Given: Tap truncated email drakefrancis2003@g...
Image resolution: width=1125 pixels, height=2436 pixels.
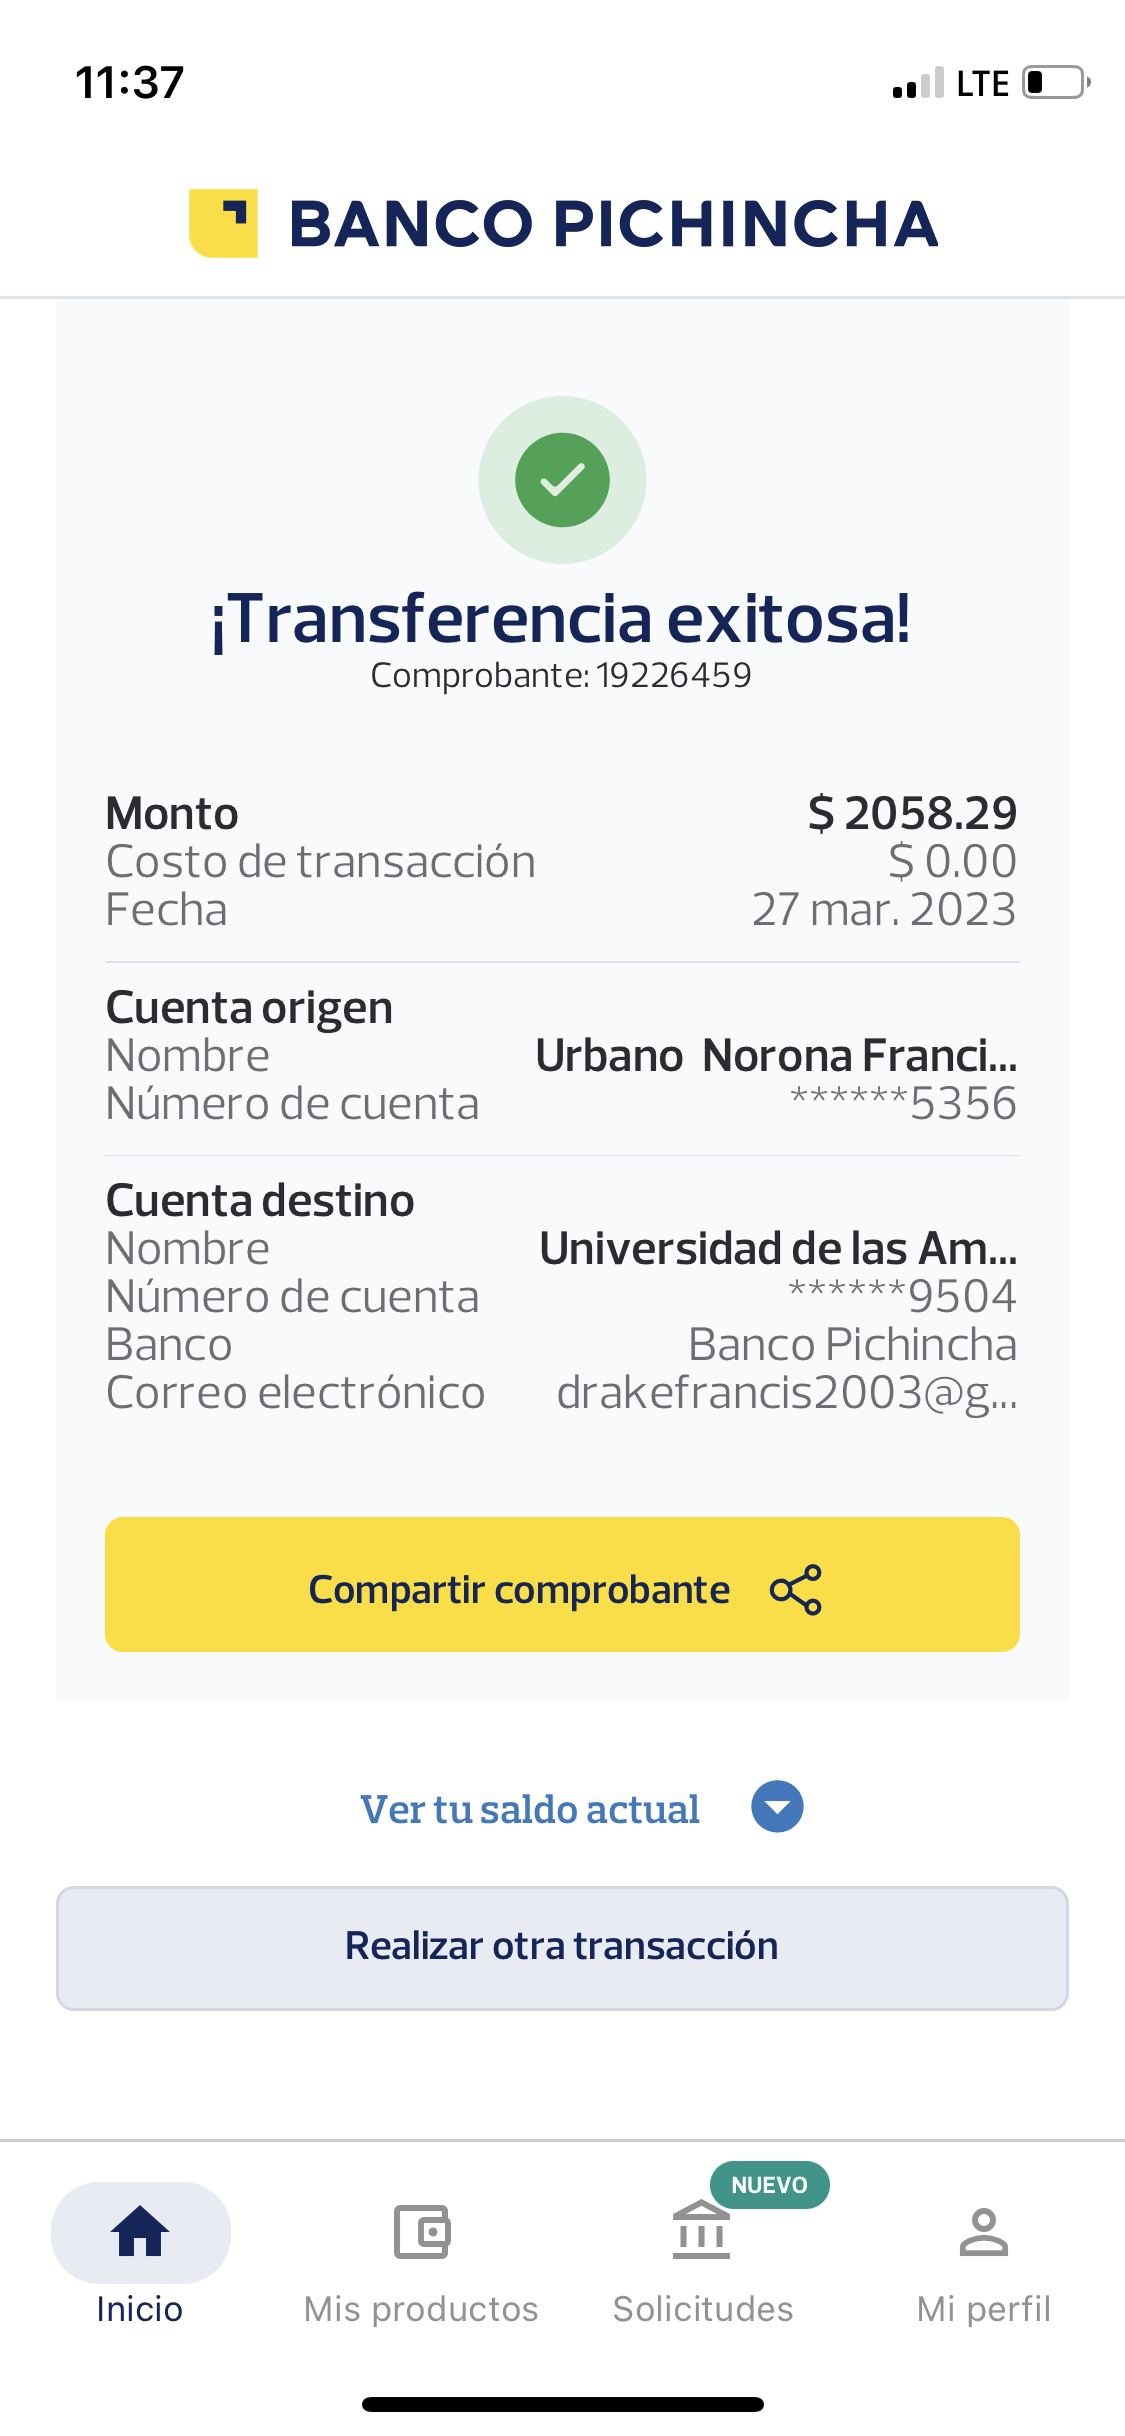Looking at the screenshot, I should [x=786, y=1393].
